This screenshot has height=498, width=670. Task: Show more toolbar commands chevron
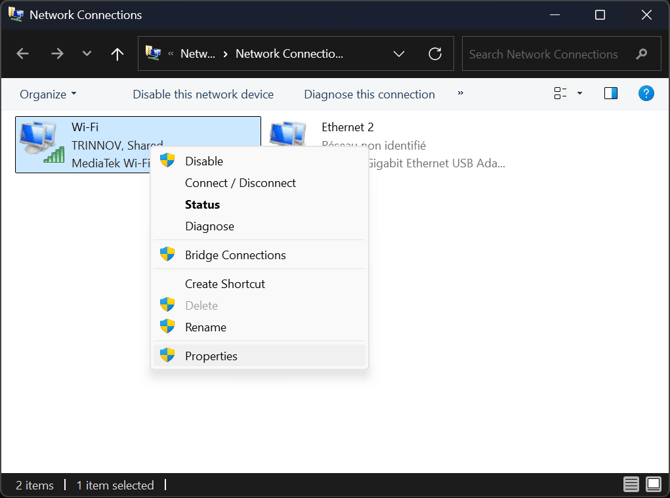coord(460,94)
